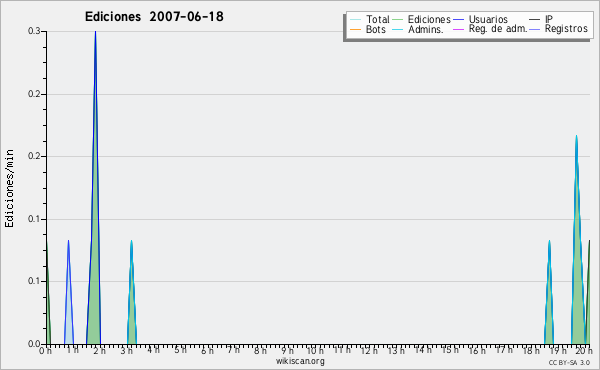
Task: Click the '0.0' y-axis value
Action: (34, 344)
